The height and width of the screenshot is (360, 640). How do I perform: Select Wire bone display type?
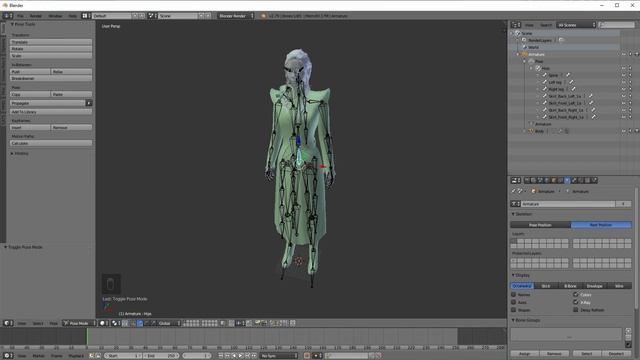coord(620,286)
